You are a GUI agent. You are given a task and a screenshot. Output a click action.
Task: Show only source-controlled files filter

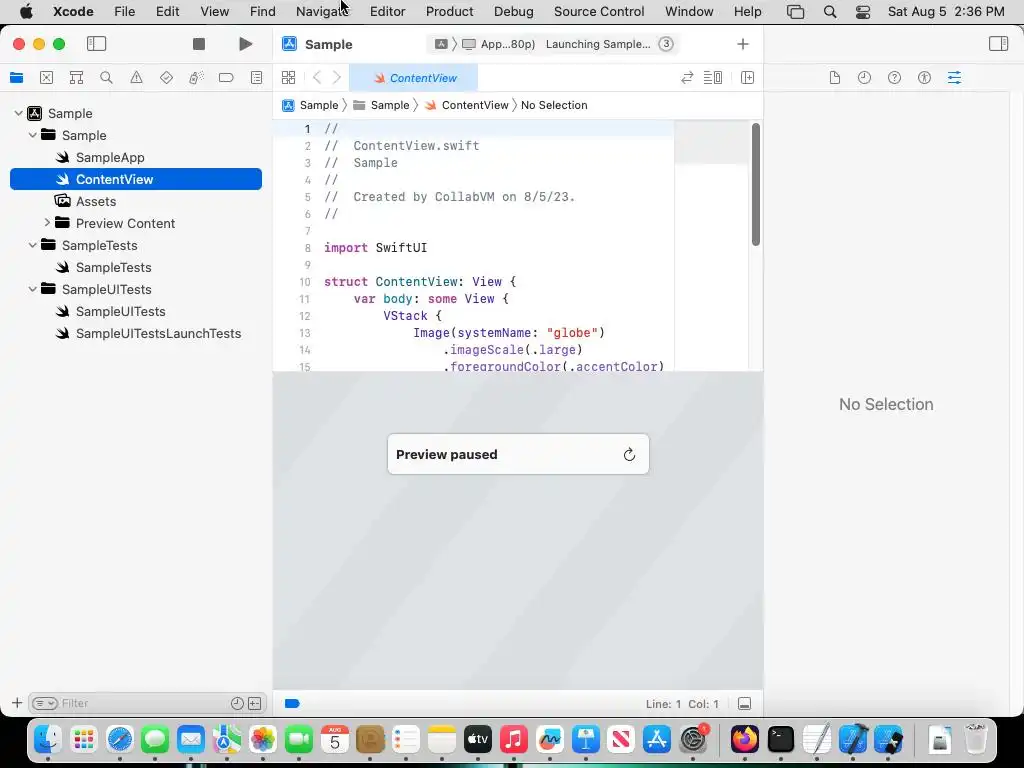click(255, 703)
